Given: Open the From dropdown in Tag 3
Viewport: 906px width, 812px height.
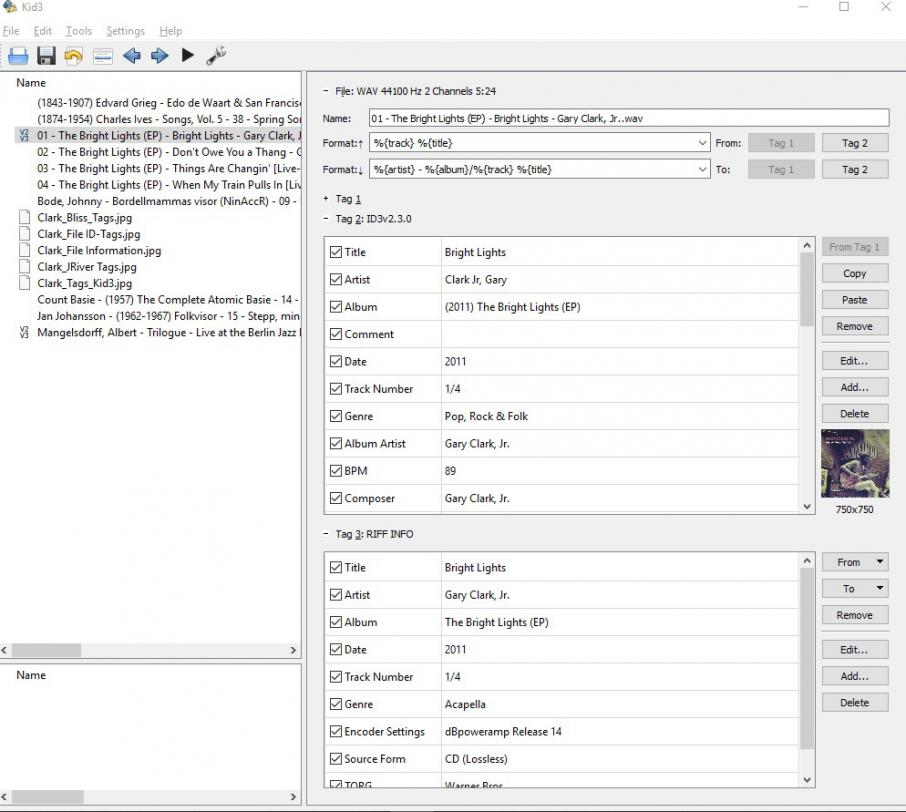Looking at the screenshot, I should pyautogui.click(x=854, y=562).
